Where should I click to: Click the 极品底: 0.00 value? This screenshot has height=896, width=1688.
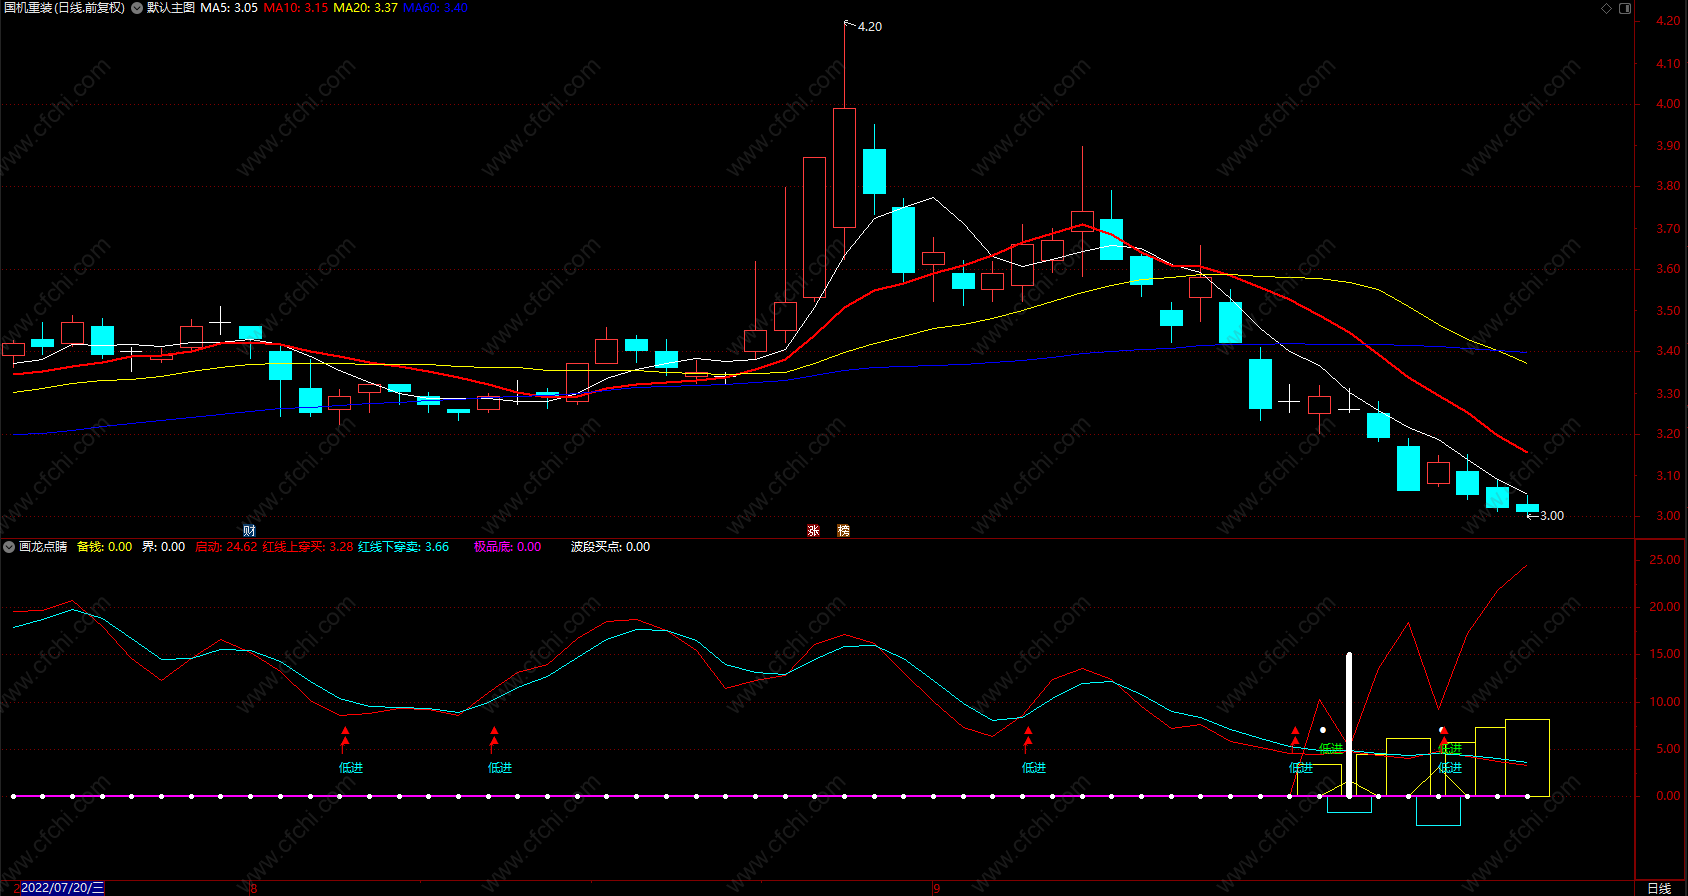508,547
